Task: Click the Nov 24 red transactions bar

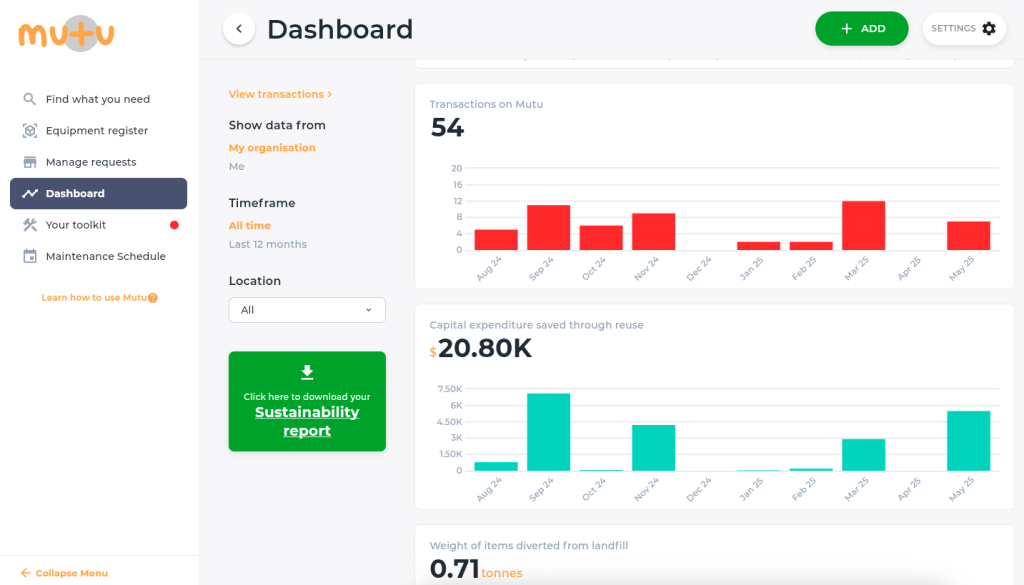Action: click(x=654, y=232)
